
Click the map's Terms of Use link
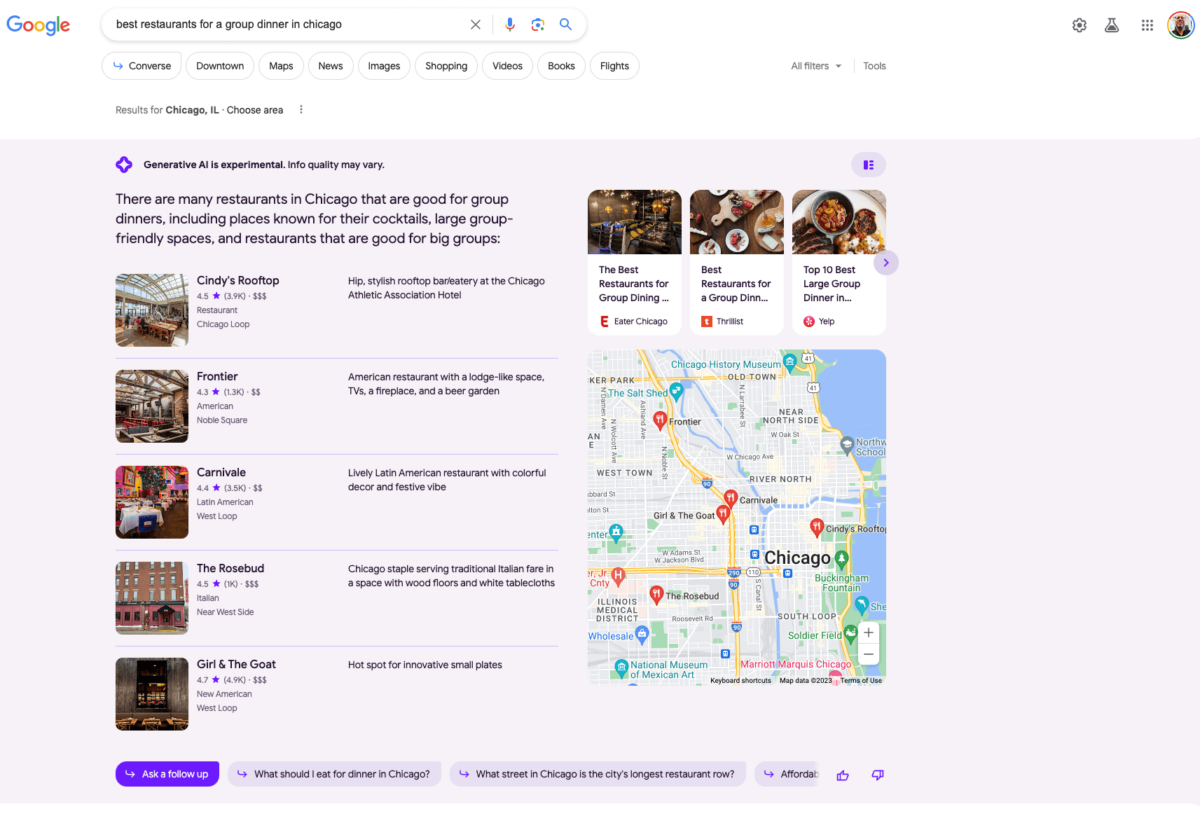point(861,681)
